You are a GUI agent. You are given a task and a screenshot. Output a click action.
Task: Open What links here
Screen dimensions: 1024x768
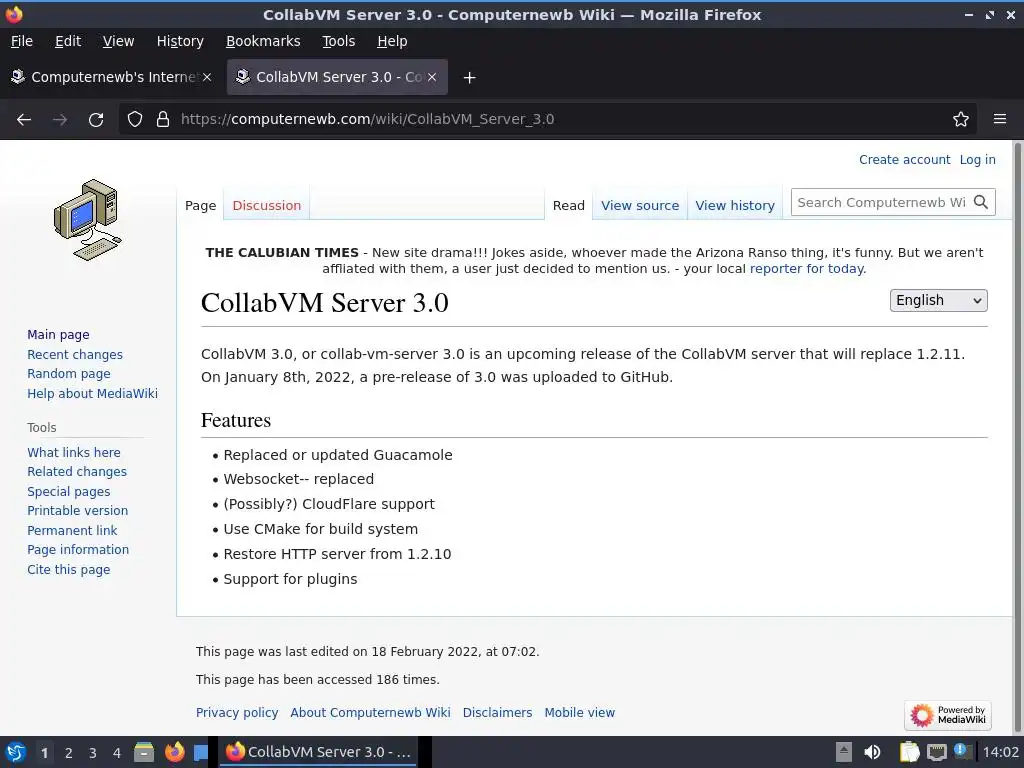[74, 453]
